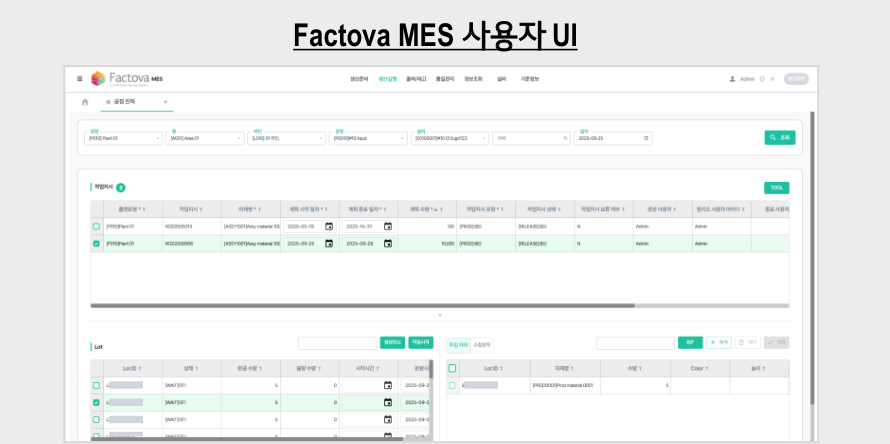Click the green 조회 search button
This screenshot has width=890, height=444.
780,137
